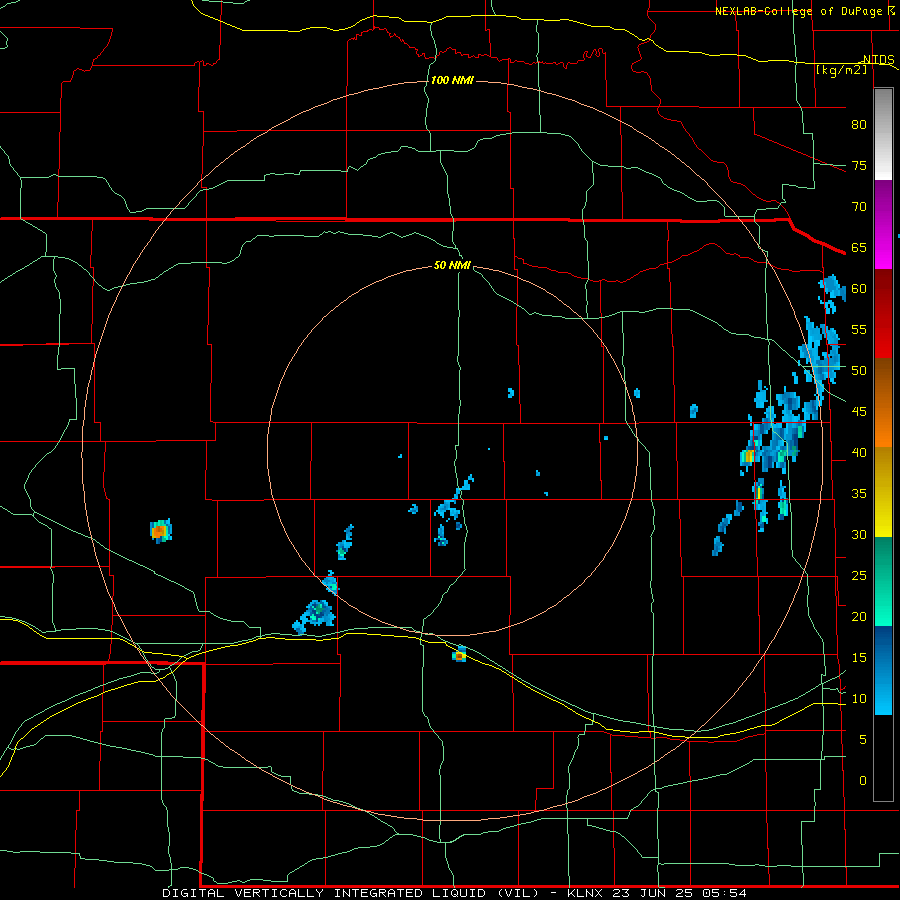Click the scale value 80

tap(859, 125)
